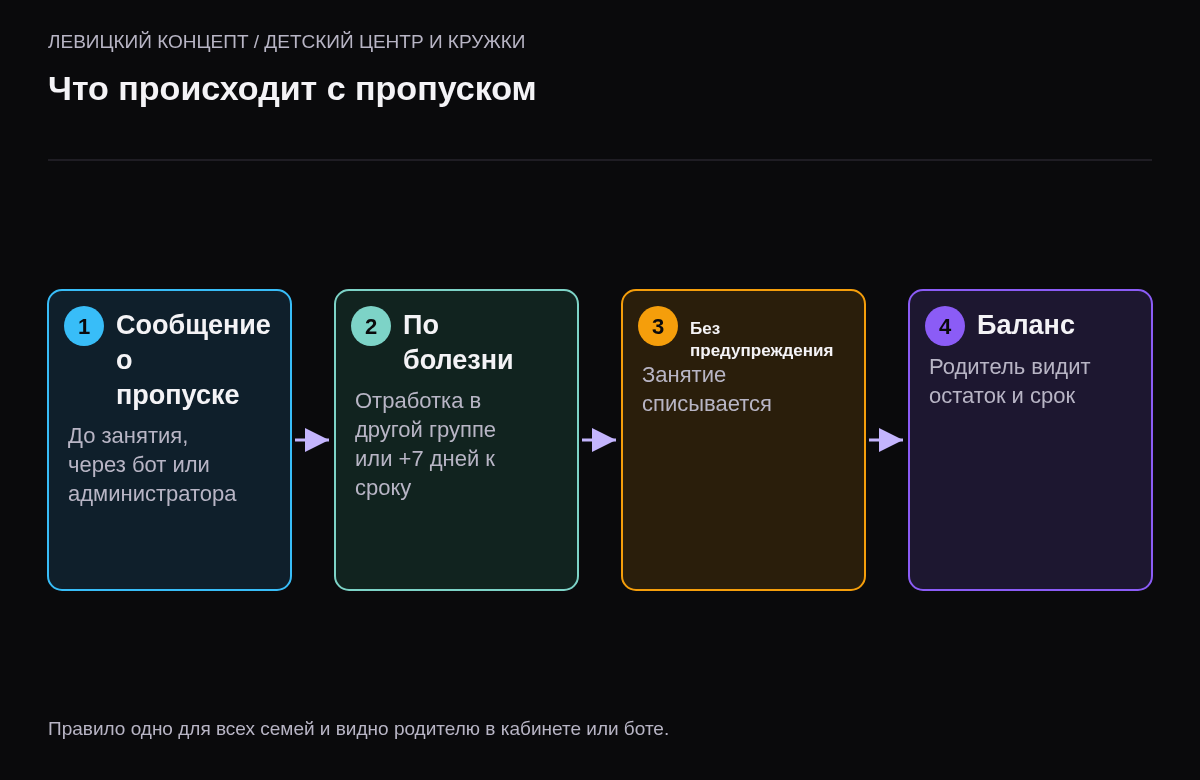Click the orange step 3 number badge
Image resolution: width=1200 pixels, height=780 pixels.
658,326
